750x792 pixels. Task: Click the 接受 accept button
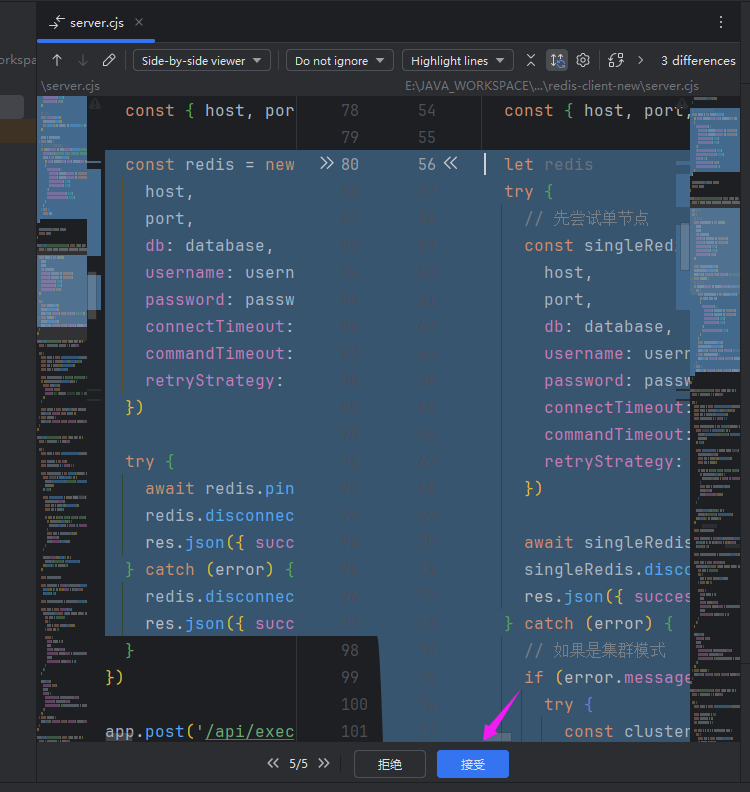pos(473,764)
